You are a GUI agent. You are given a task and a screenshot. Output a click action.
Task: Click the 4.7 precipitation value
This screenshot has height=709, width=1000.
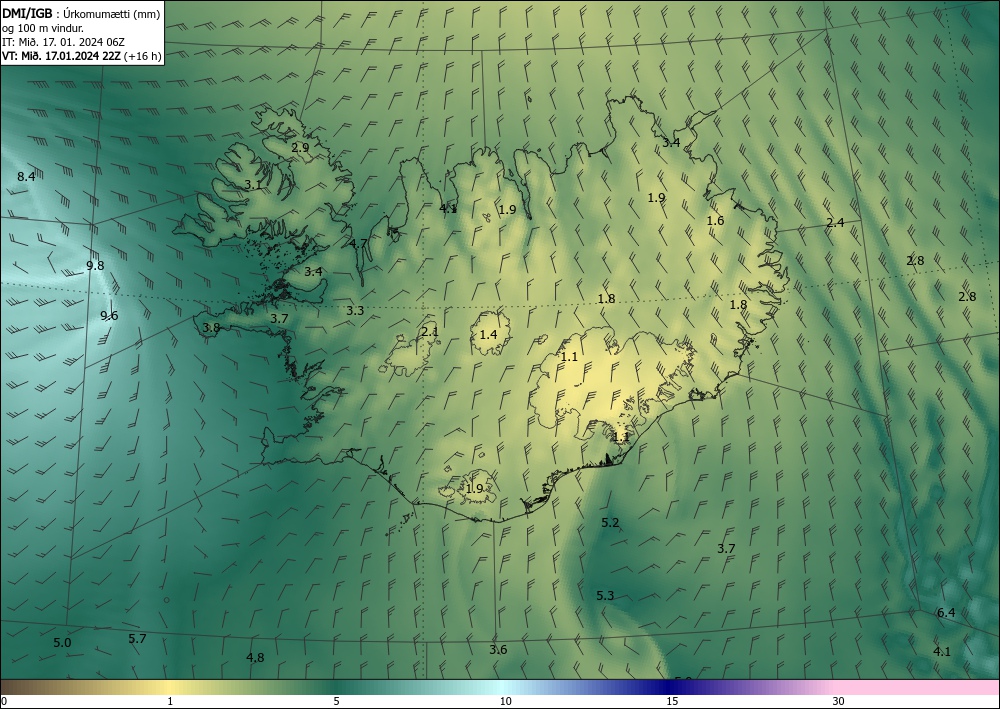[x=358, y=243]
